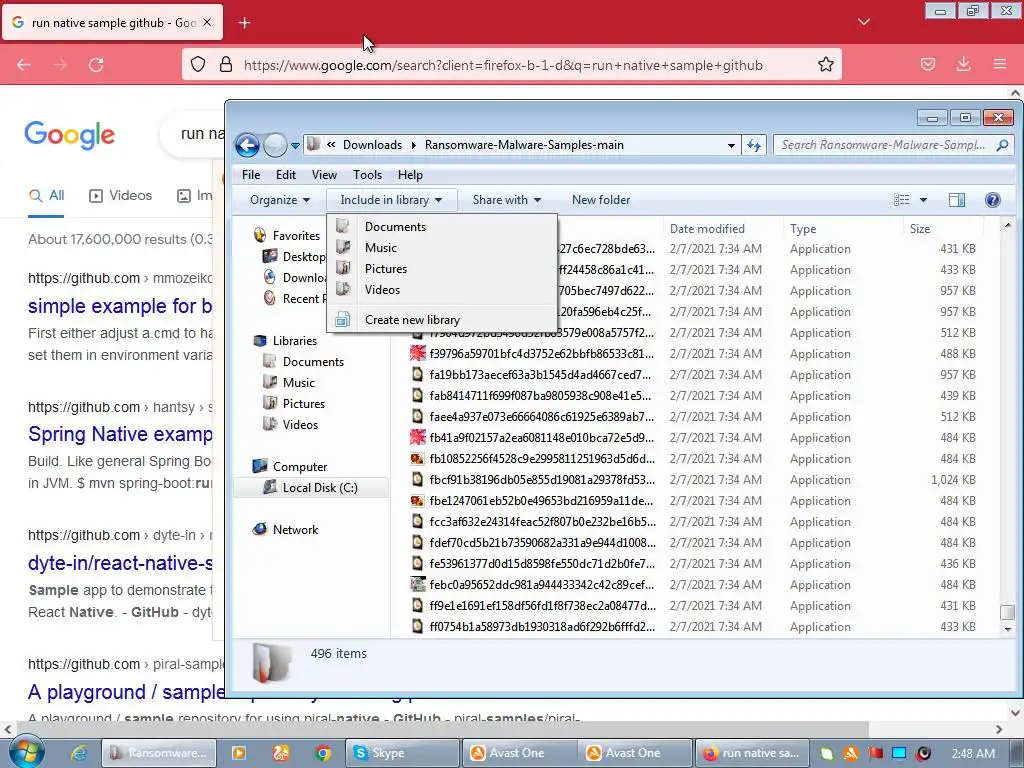Click Firefox back arrow
The image size is (1024, 768).
[24, 65]
